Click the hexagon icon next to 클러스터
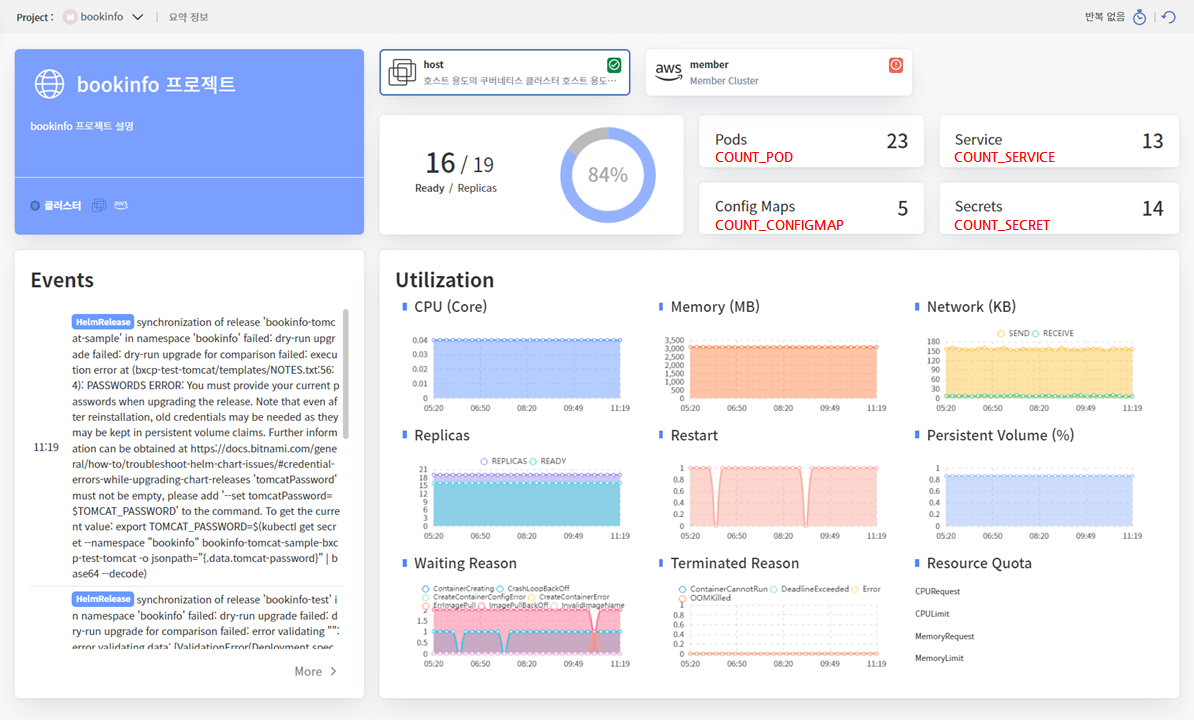The width and height of the screenshot is (1194, 720). point(35,205)
